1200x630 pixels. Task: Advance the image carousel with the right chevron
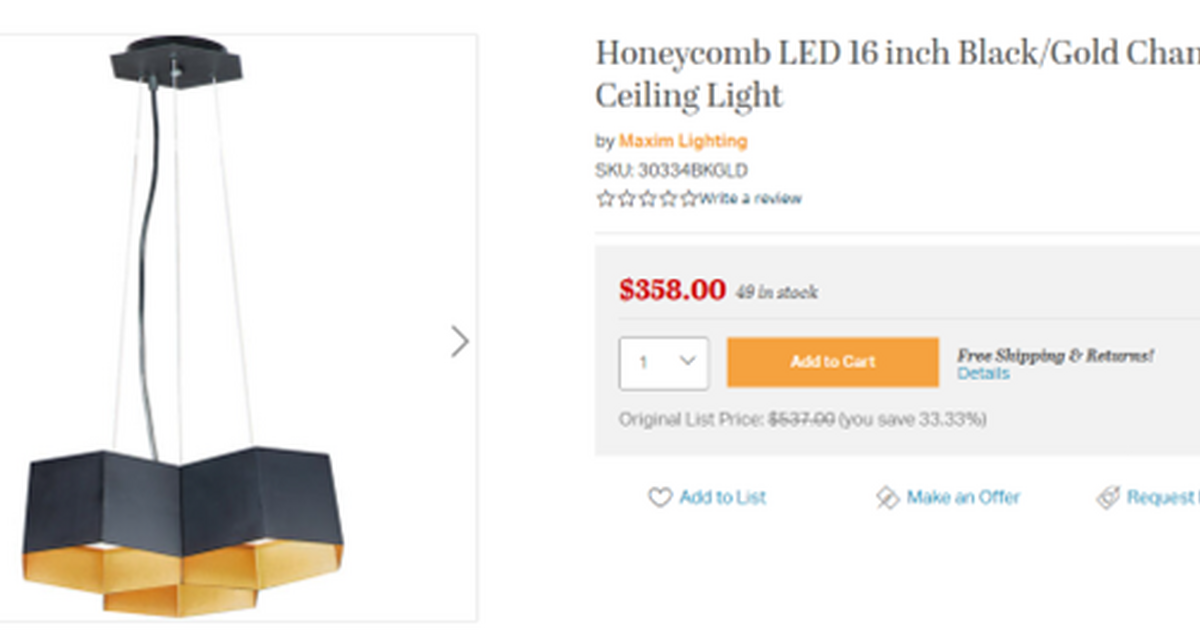(x=460, y=341)
